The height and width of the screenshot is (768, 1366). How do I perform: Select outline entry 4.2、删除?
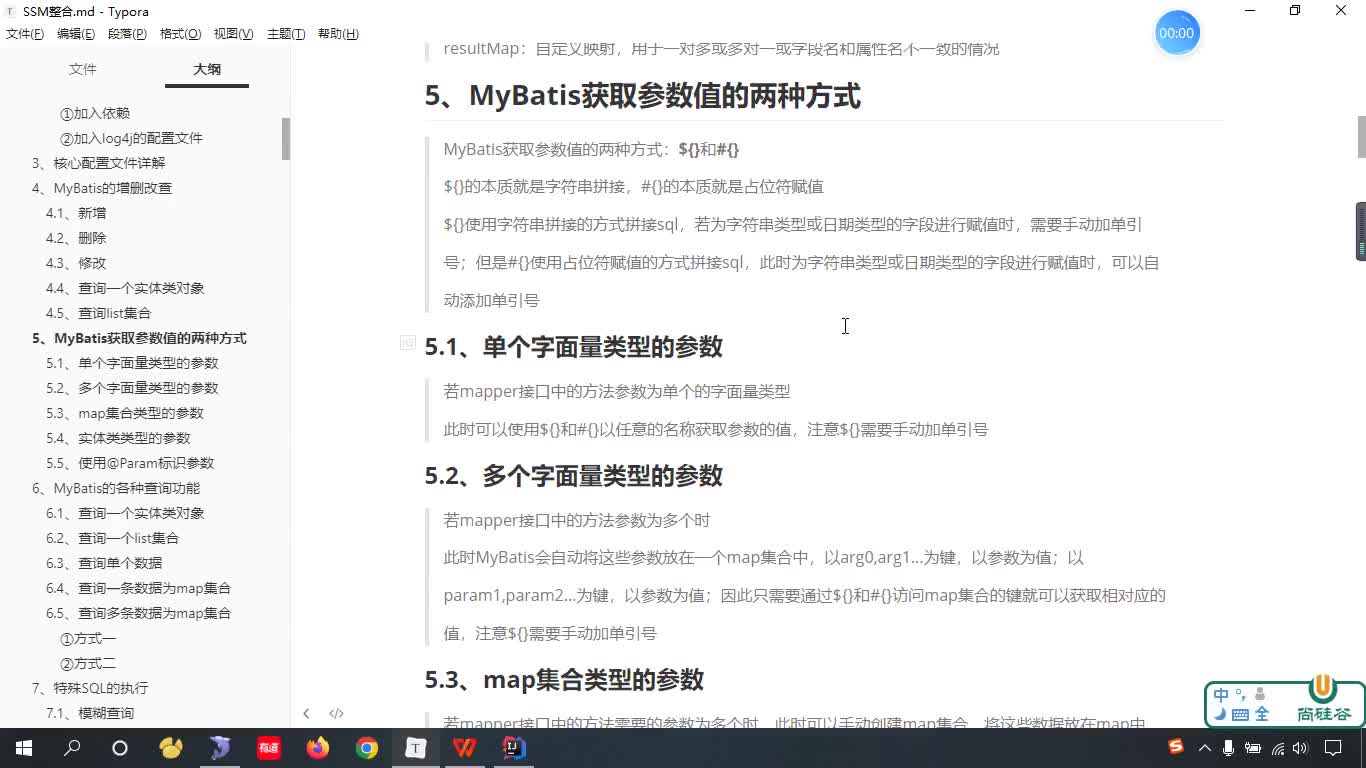coord(76,238)
